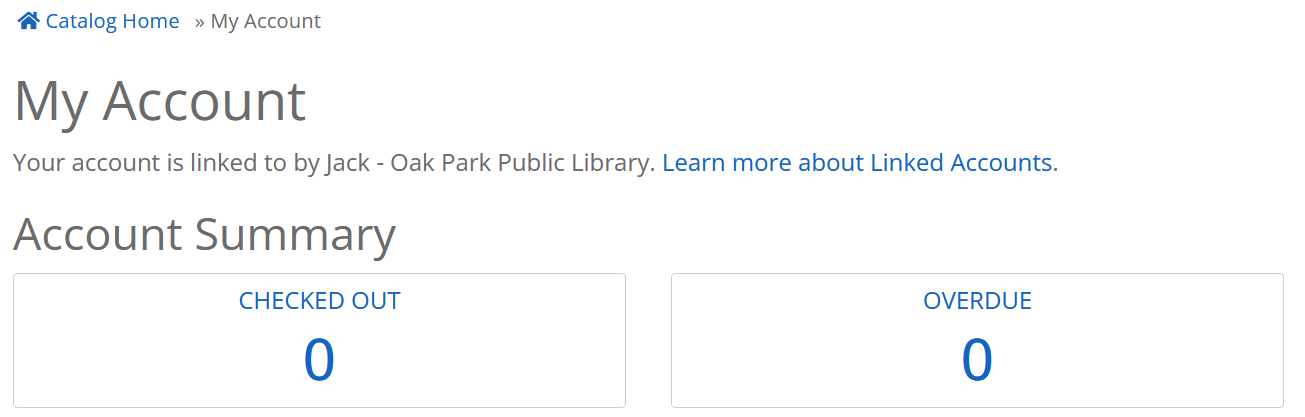Open the OVERDUE label link
1305x417 pixels.
point(977,301)
